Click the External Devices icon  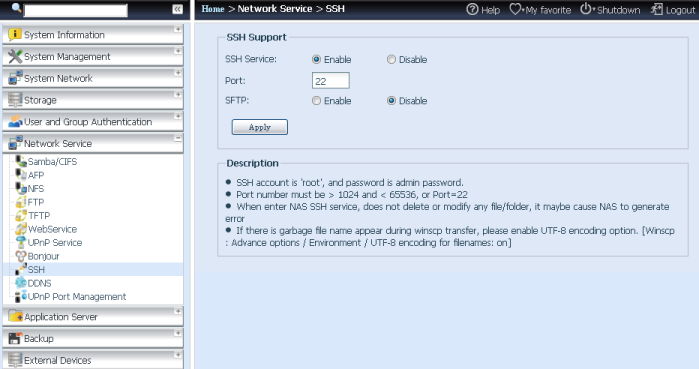[15, 360]
